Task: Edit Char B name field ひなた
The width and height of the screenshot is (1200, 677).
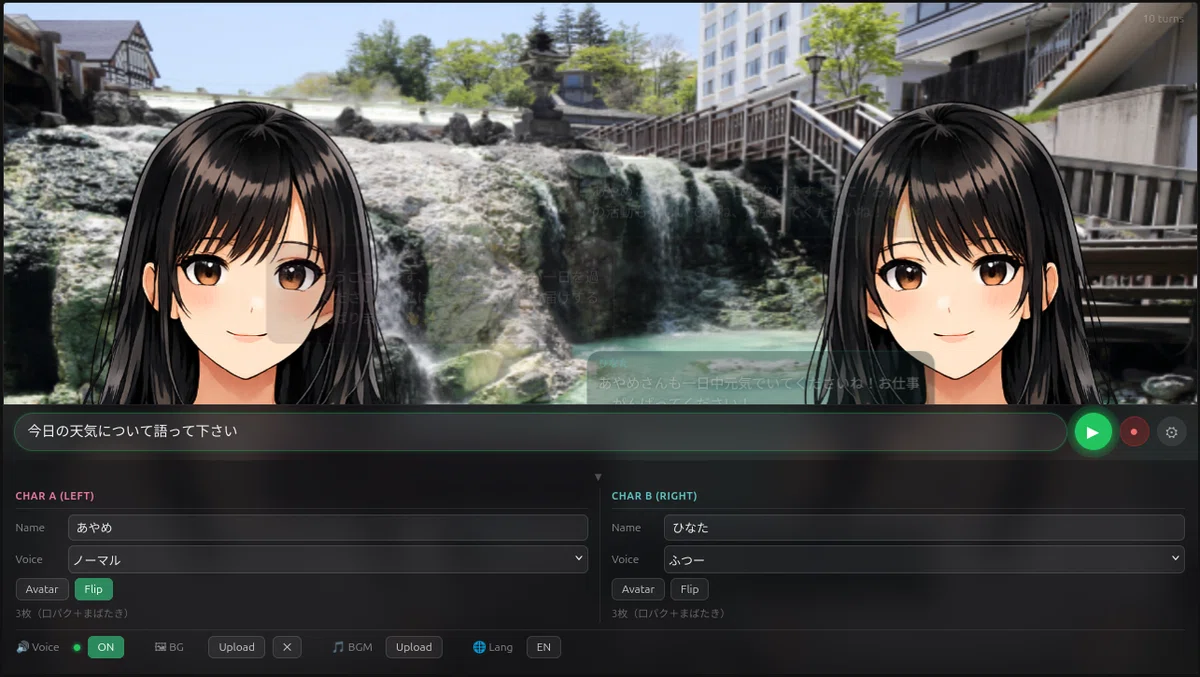Action: [924, 528]
